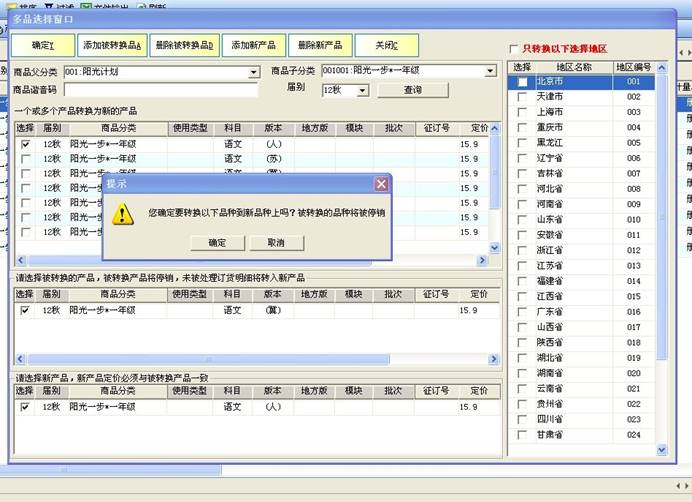Close the 提示 dialog with its X

(x=380, y=184)
